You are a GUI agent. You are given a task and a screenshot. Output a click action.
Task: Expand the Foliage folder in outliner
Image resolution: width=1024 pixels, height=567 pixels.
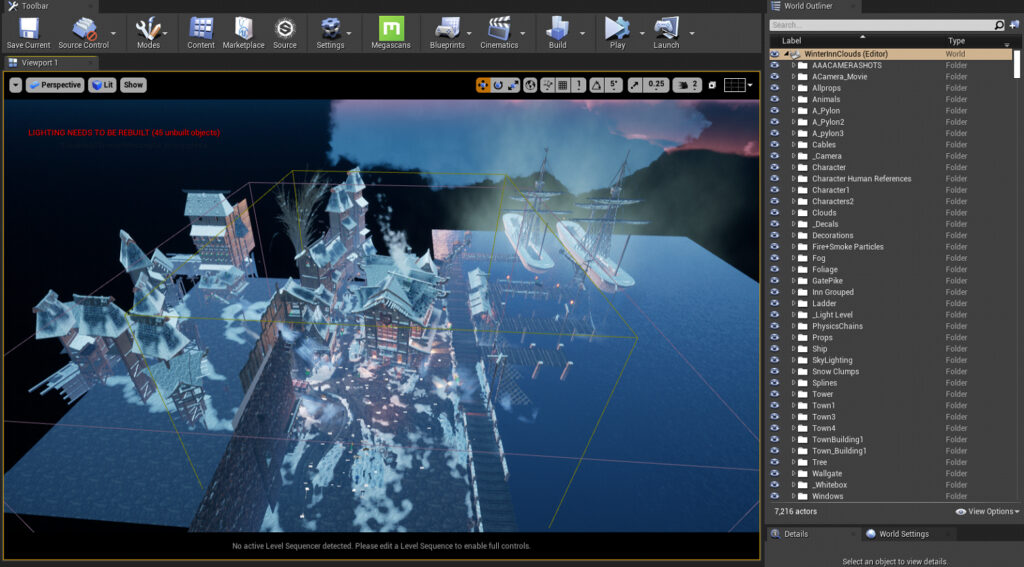(793, 269)
